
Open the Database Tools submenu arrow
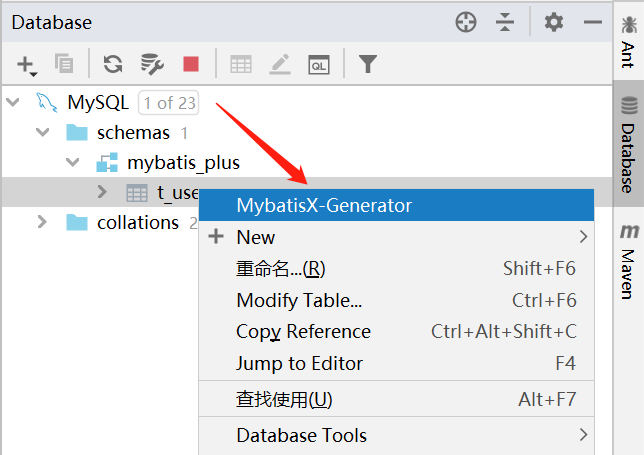click(583, 435)
